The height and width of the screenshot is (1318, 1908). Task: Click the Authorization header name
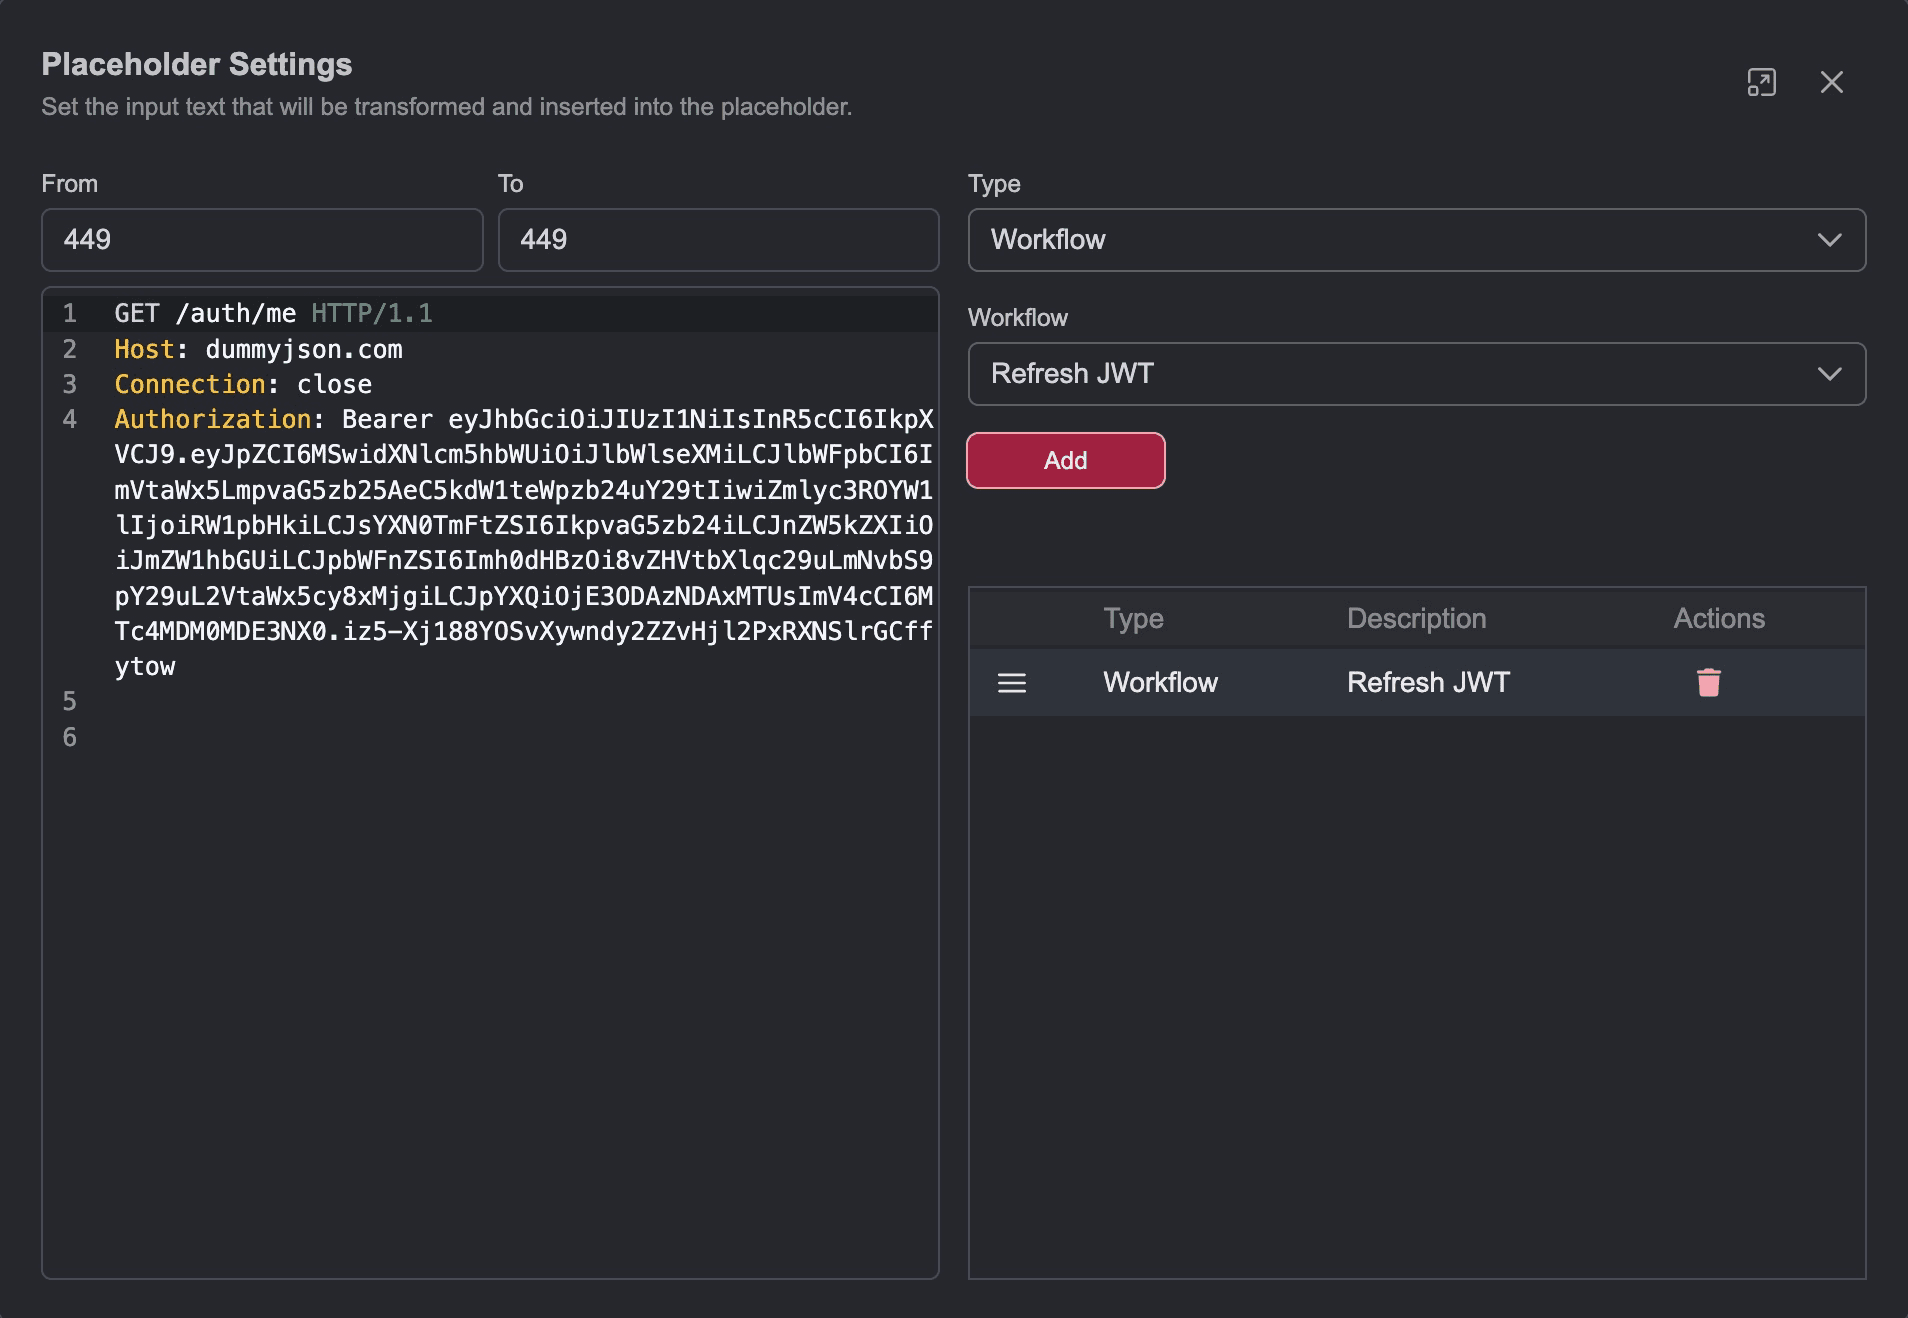tap(212, 419)
